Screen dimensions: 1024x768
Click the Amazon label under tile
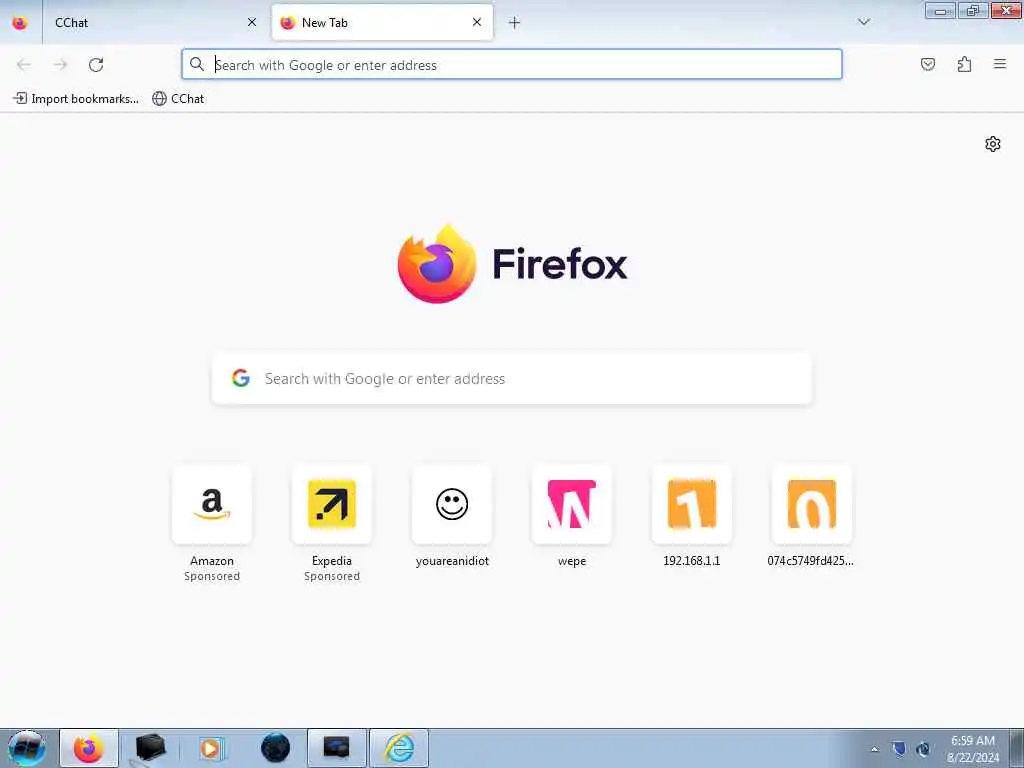[212, 561]
